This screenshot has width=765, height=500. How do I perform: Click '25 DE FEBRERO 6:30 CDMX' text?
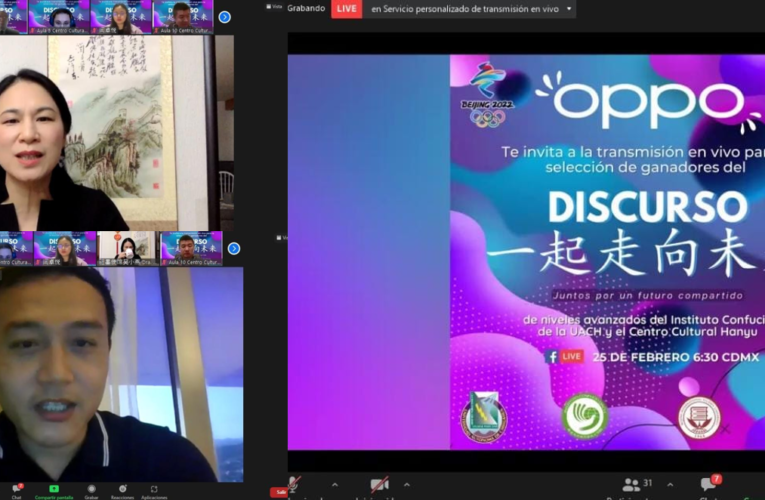(676, 357)
